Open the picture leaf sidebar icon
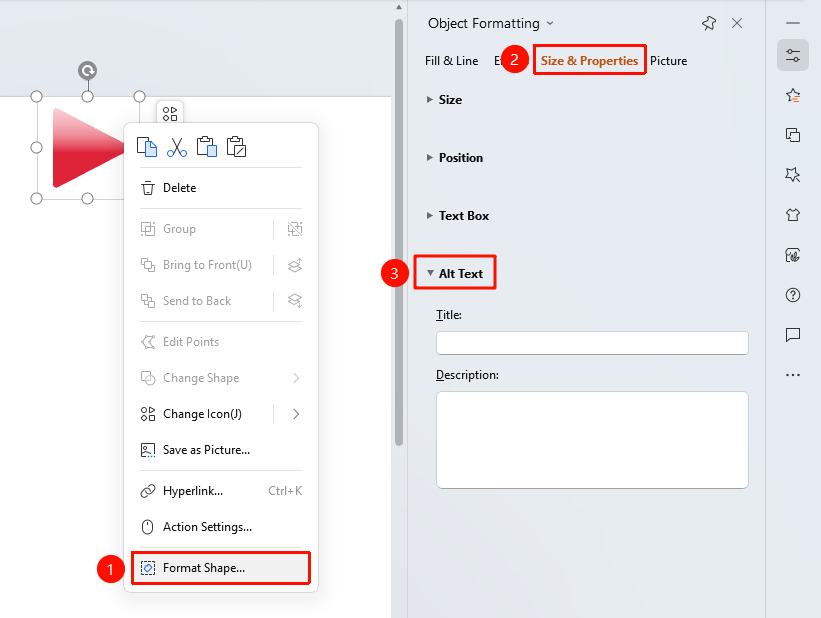The height and width of the screenshot is (618, 821). point(793,255)
